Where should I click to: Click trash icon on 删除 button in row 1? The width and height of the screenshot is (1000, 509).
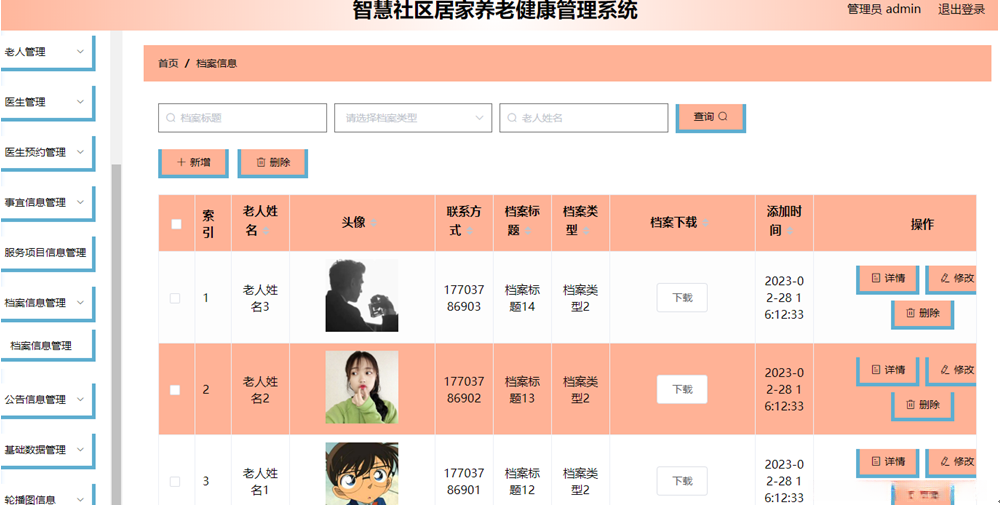point(911,313)
